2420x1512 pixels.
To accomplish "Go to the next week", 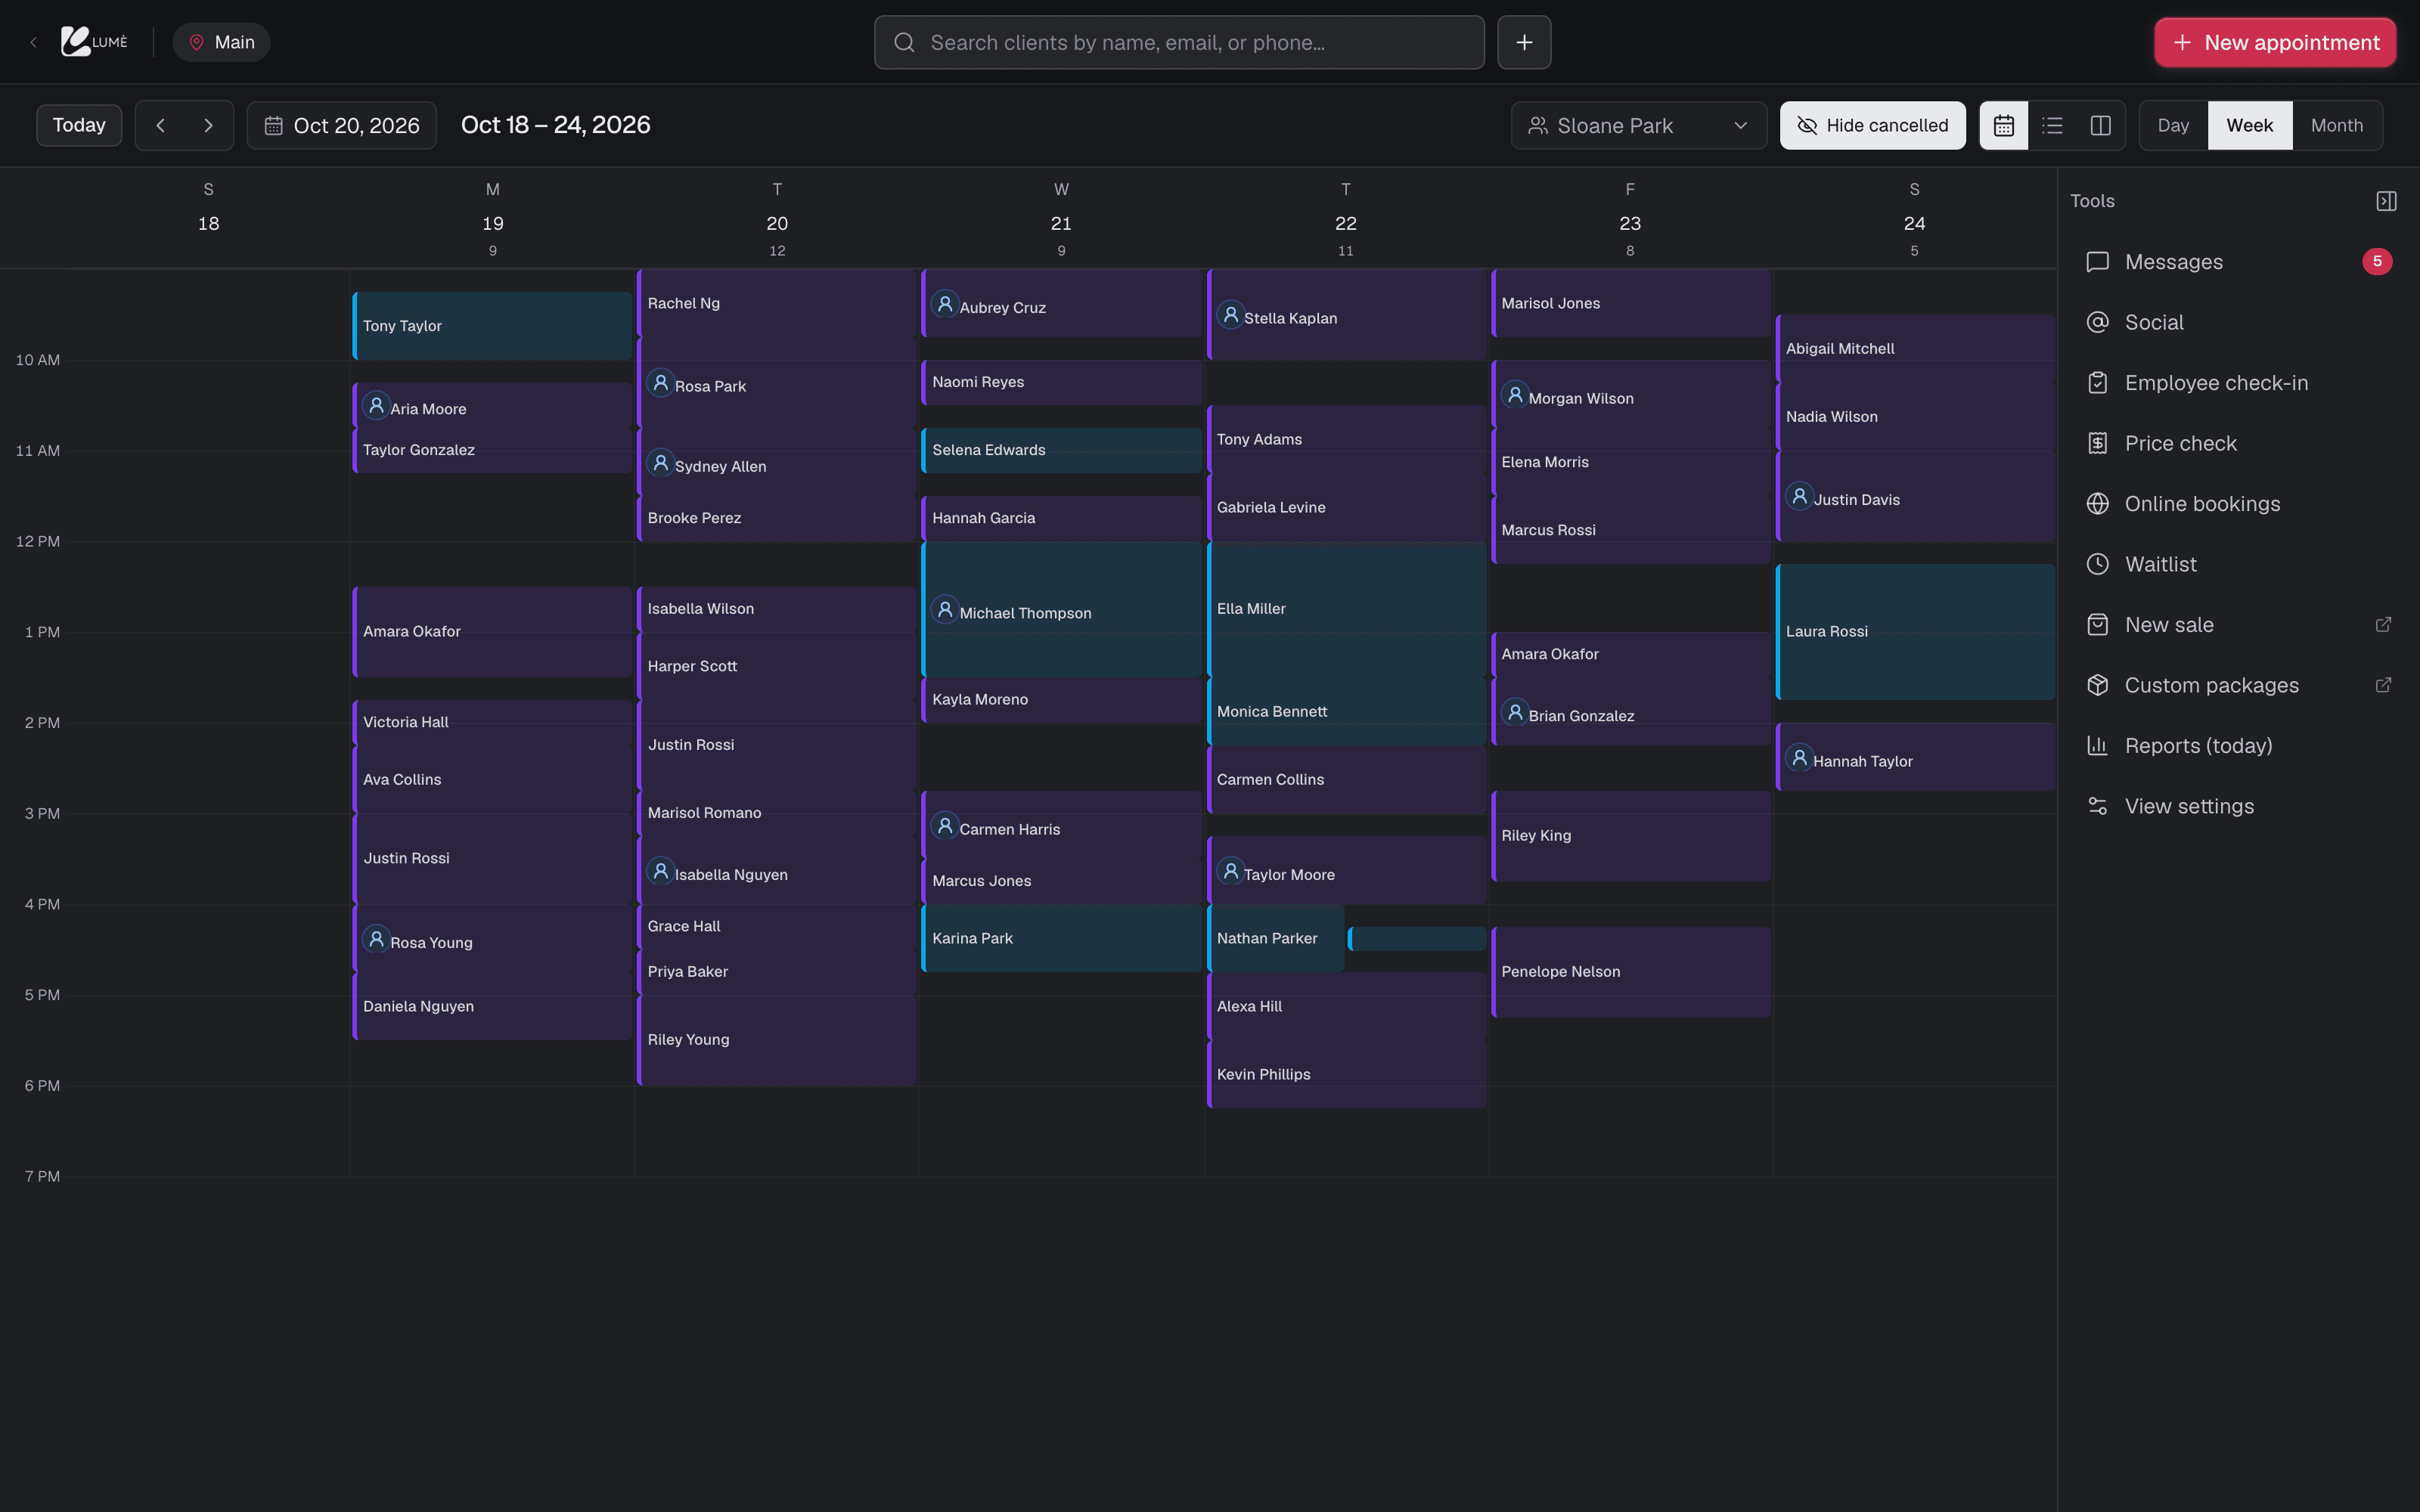I will 208,125.
